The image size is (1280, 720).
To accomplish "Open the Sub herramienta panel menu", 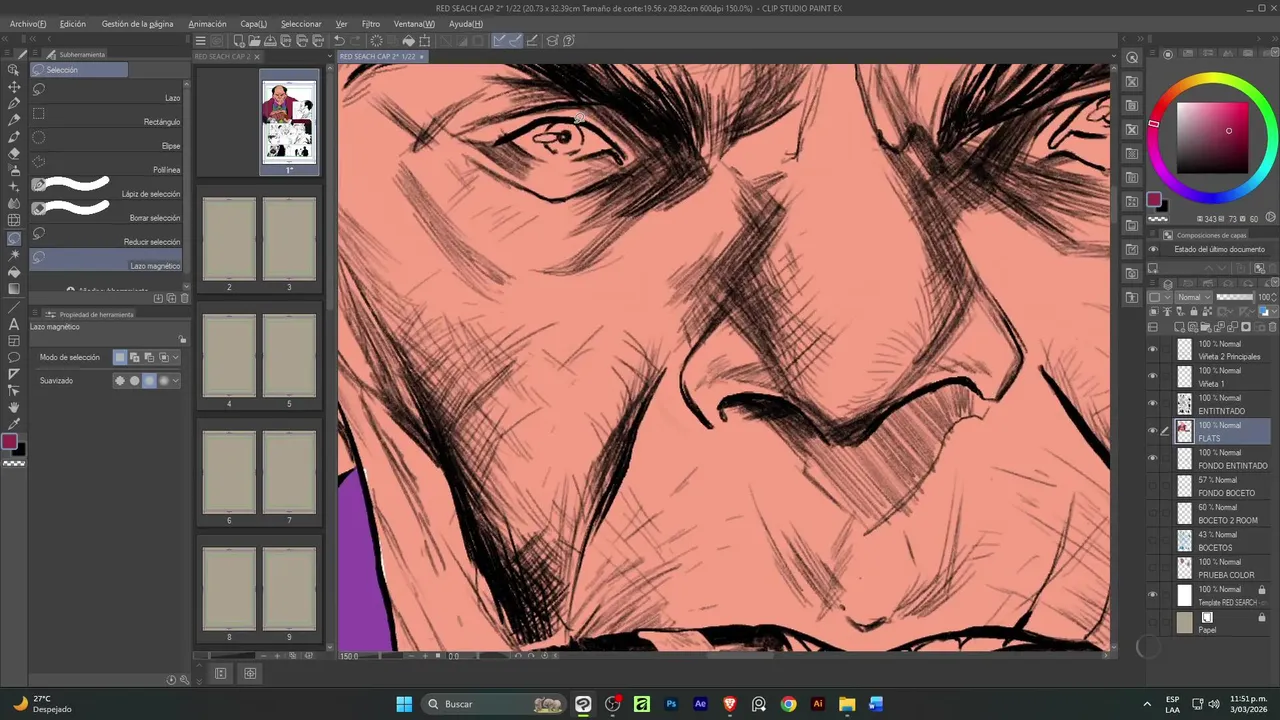I will click(x=35, y=54).
